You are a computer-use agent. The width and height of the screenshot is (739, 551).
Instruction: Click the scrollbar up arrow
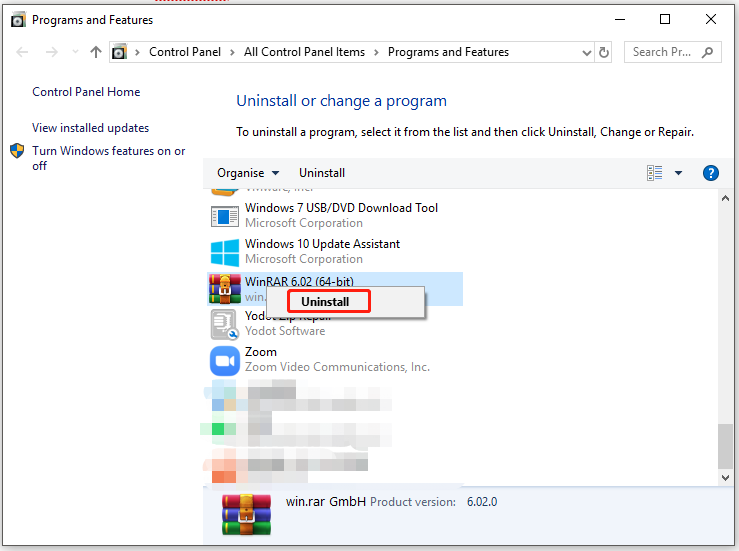[725, 198]
